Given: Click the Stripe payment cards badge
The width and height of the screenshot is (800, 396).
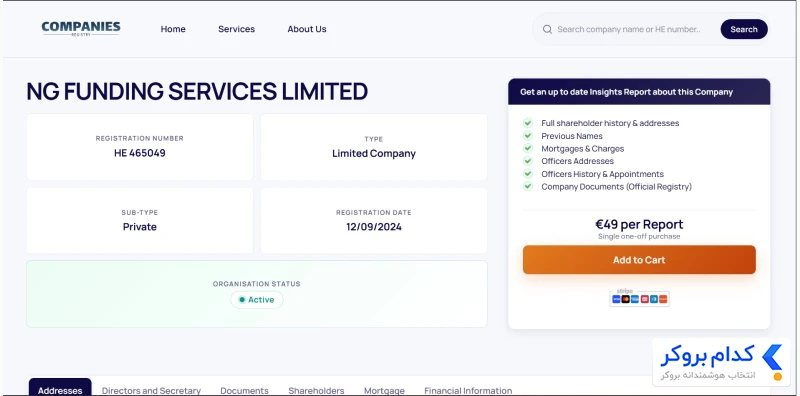Looking at the screenshot, I should point(639,298).
